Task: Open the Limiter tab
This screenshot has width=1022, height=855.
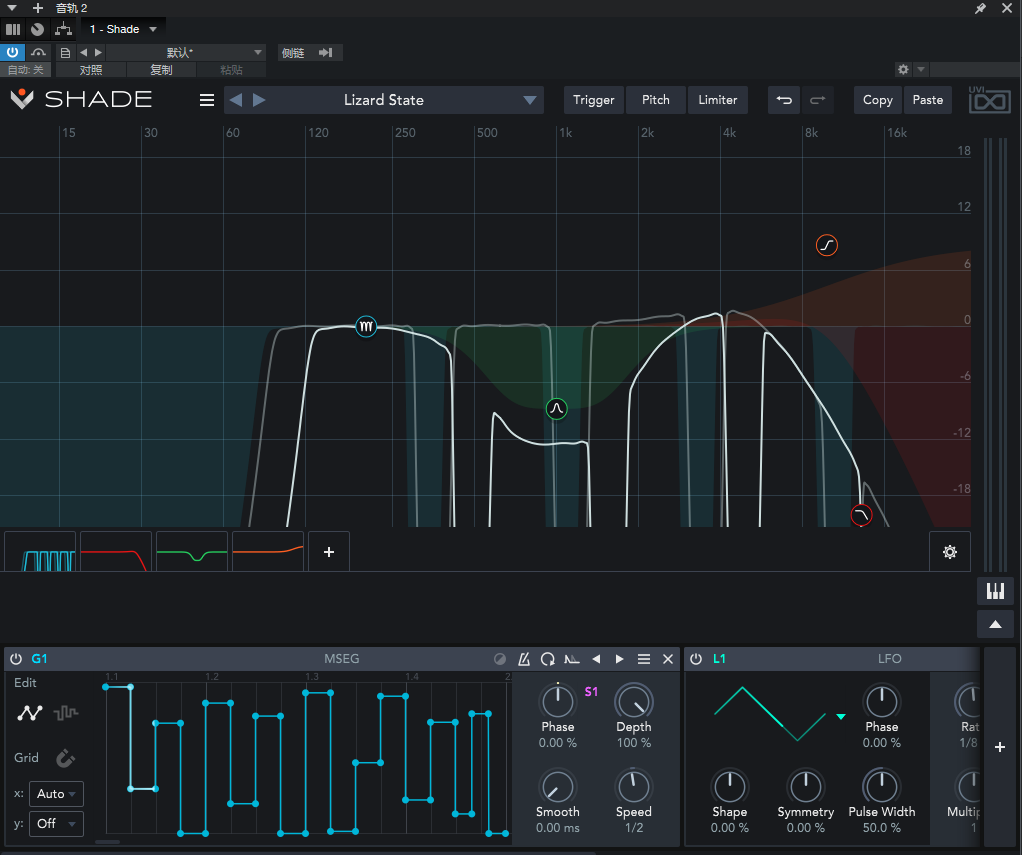Action: pos(718,100)
